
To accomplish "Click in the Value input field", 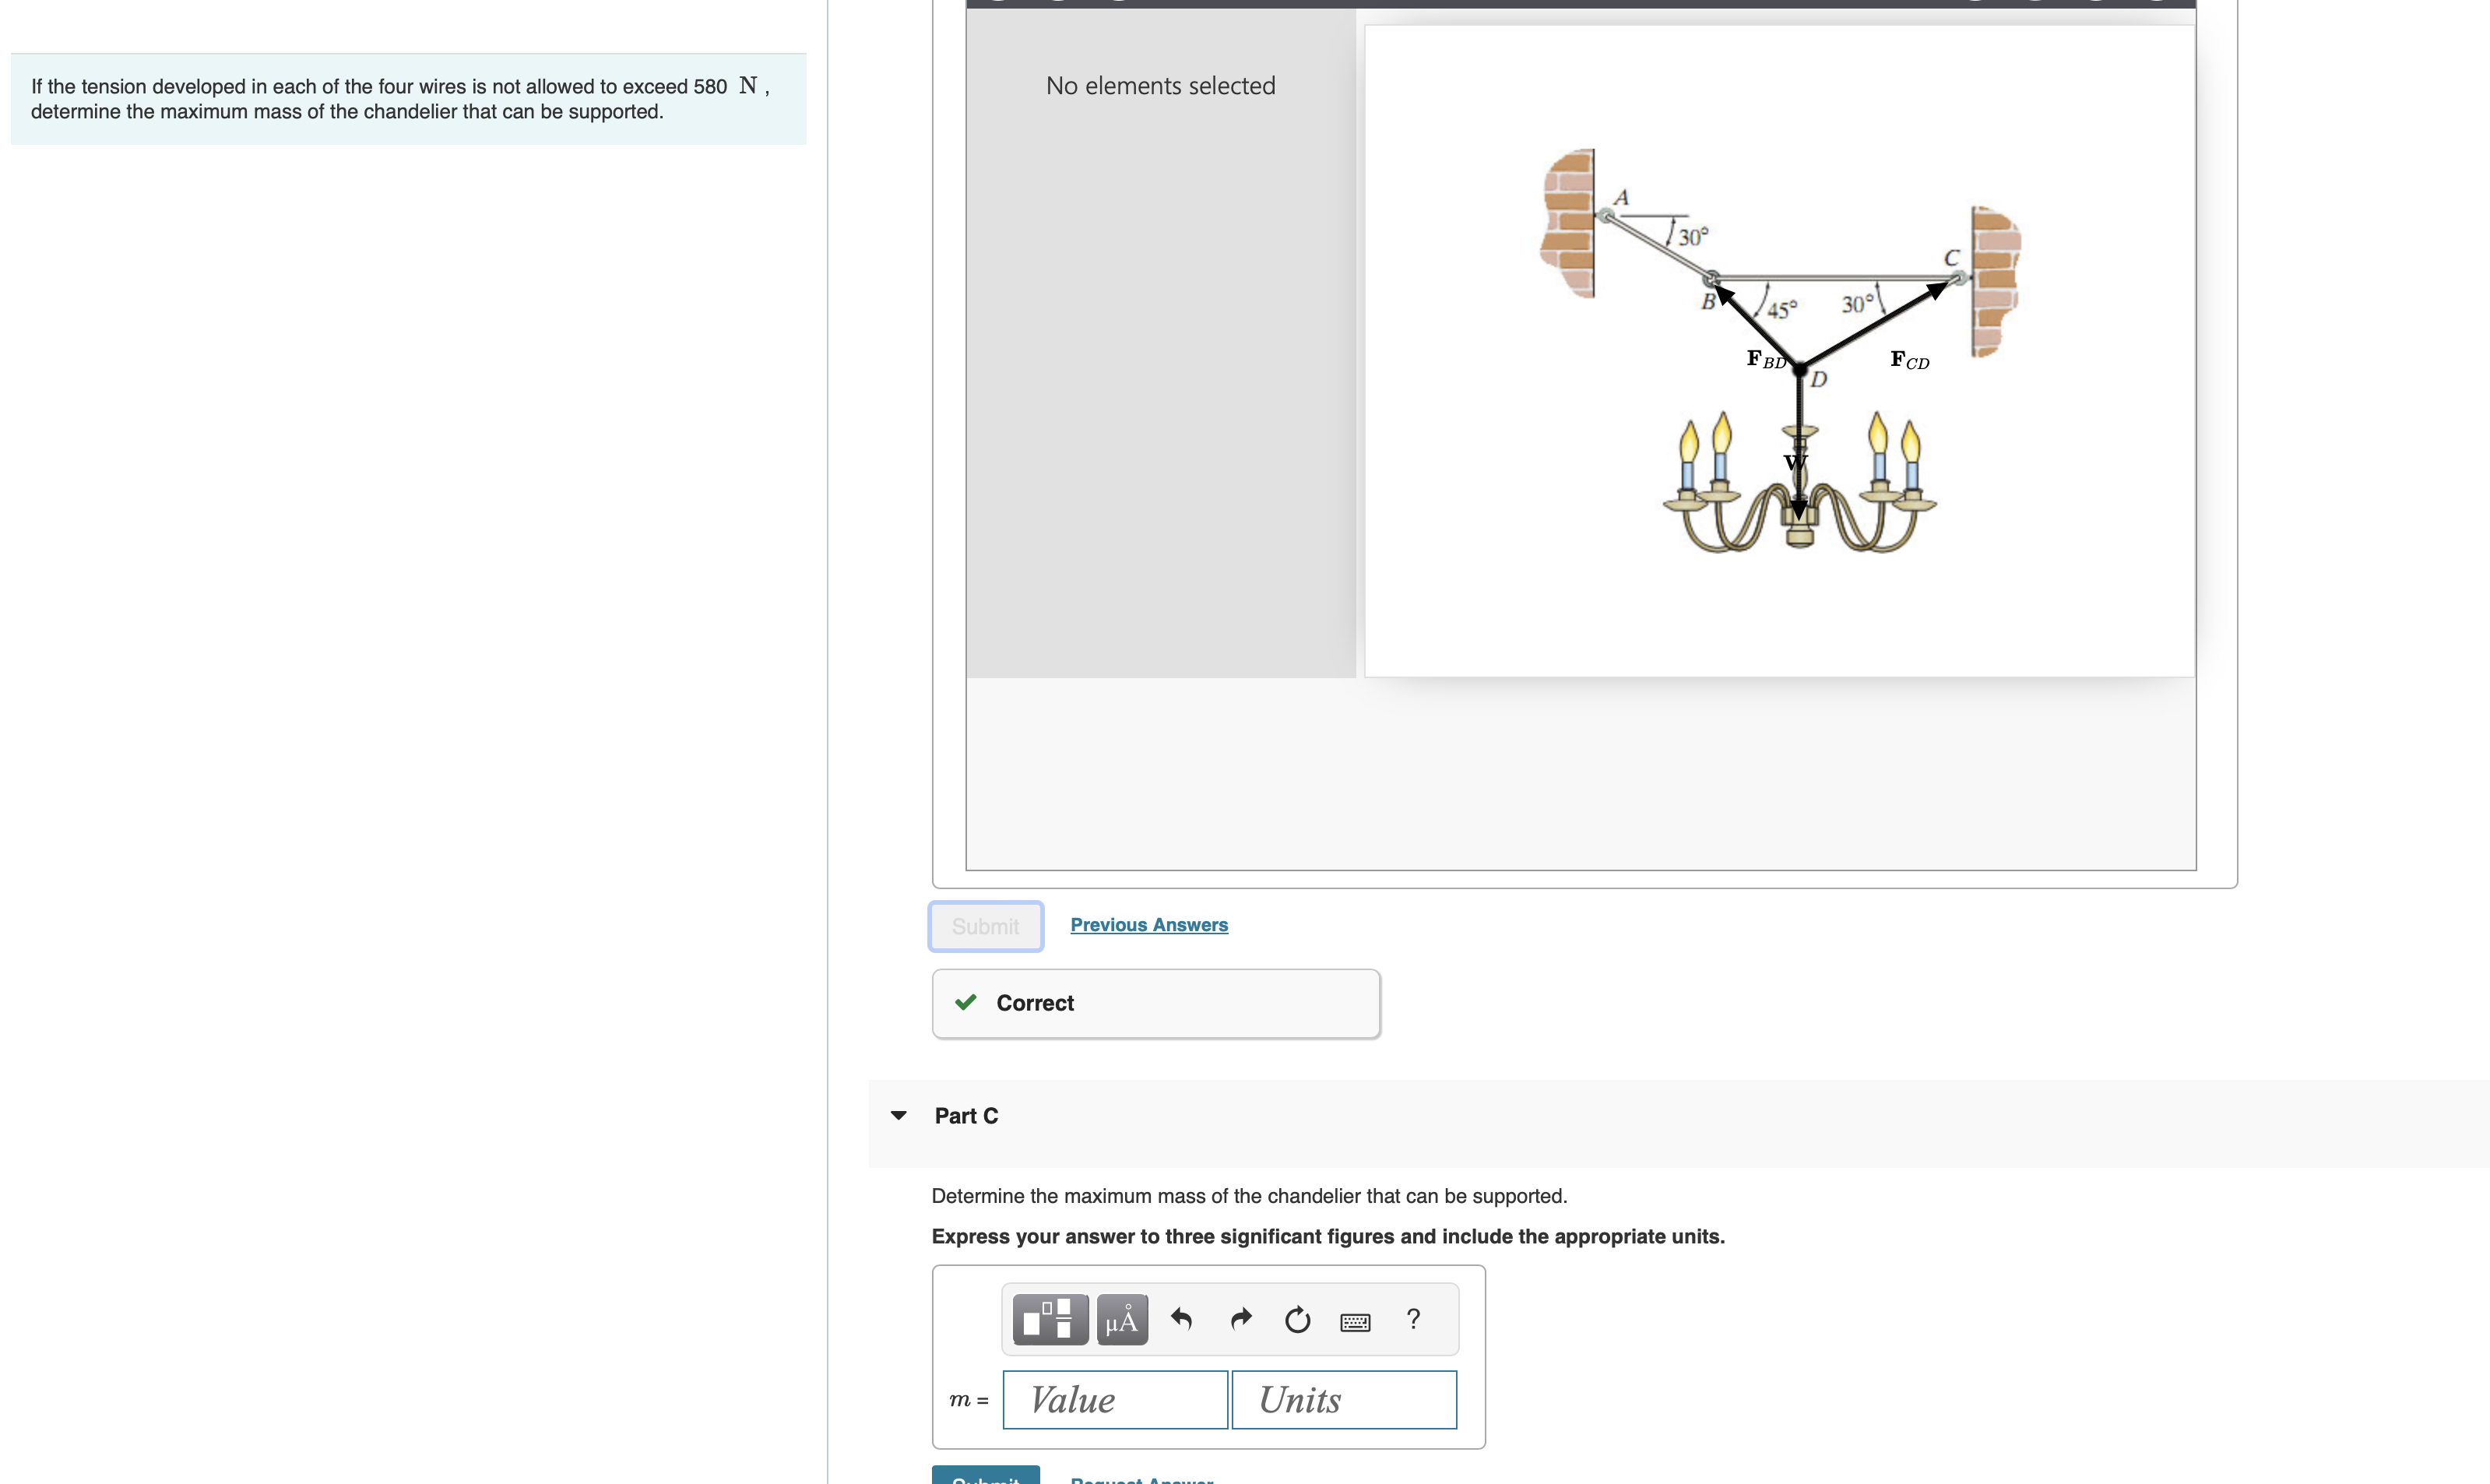I will [1115, 1399].
